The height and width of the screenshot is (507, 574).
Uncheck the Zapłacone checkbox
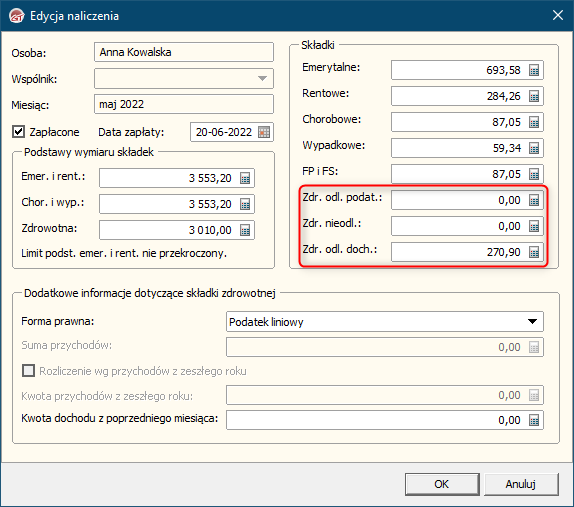click(x=19, y=132)
